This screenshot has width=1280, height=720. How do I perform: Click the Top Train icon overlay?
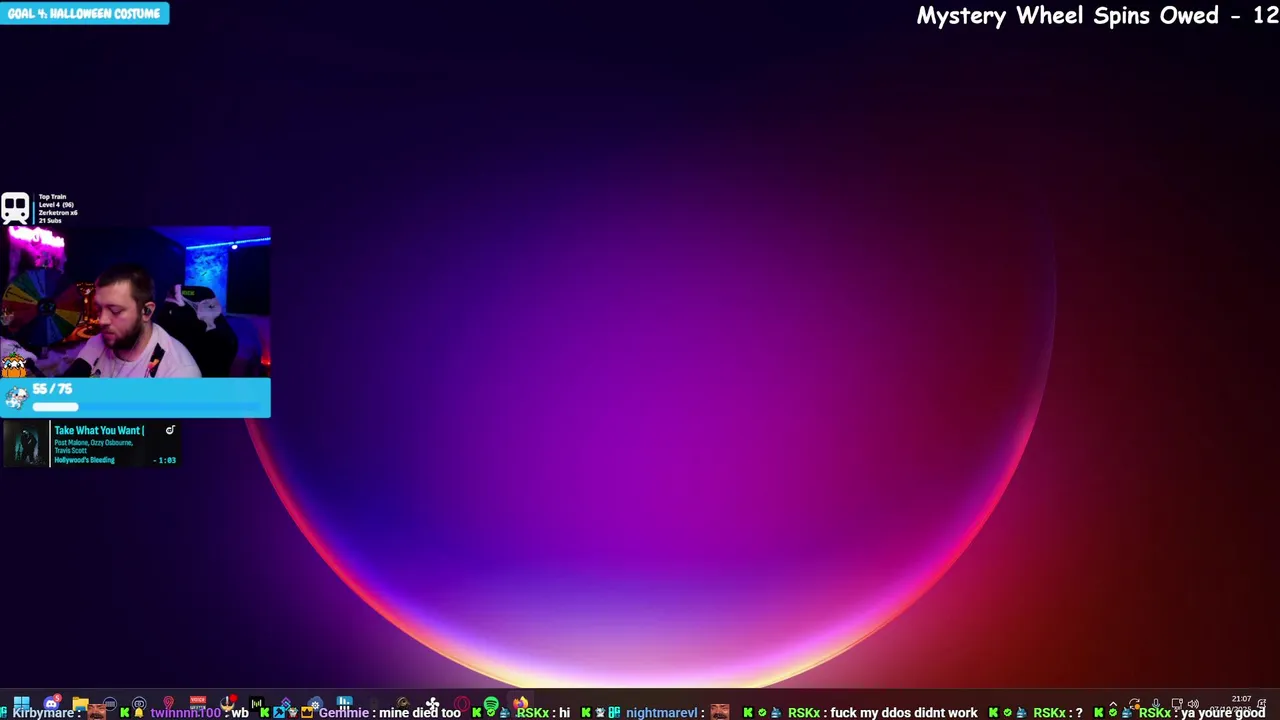[15, 208]
